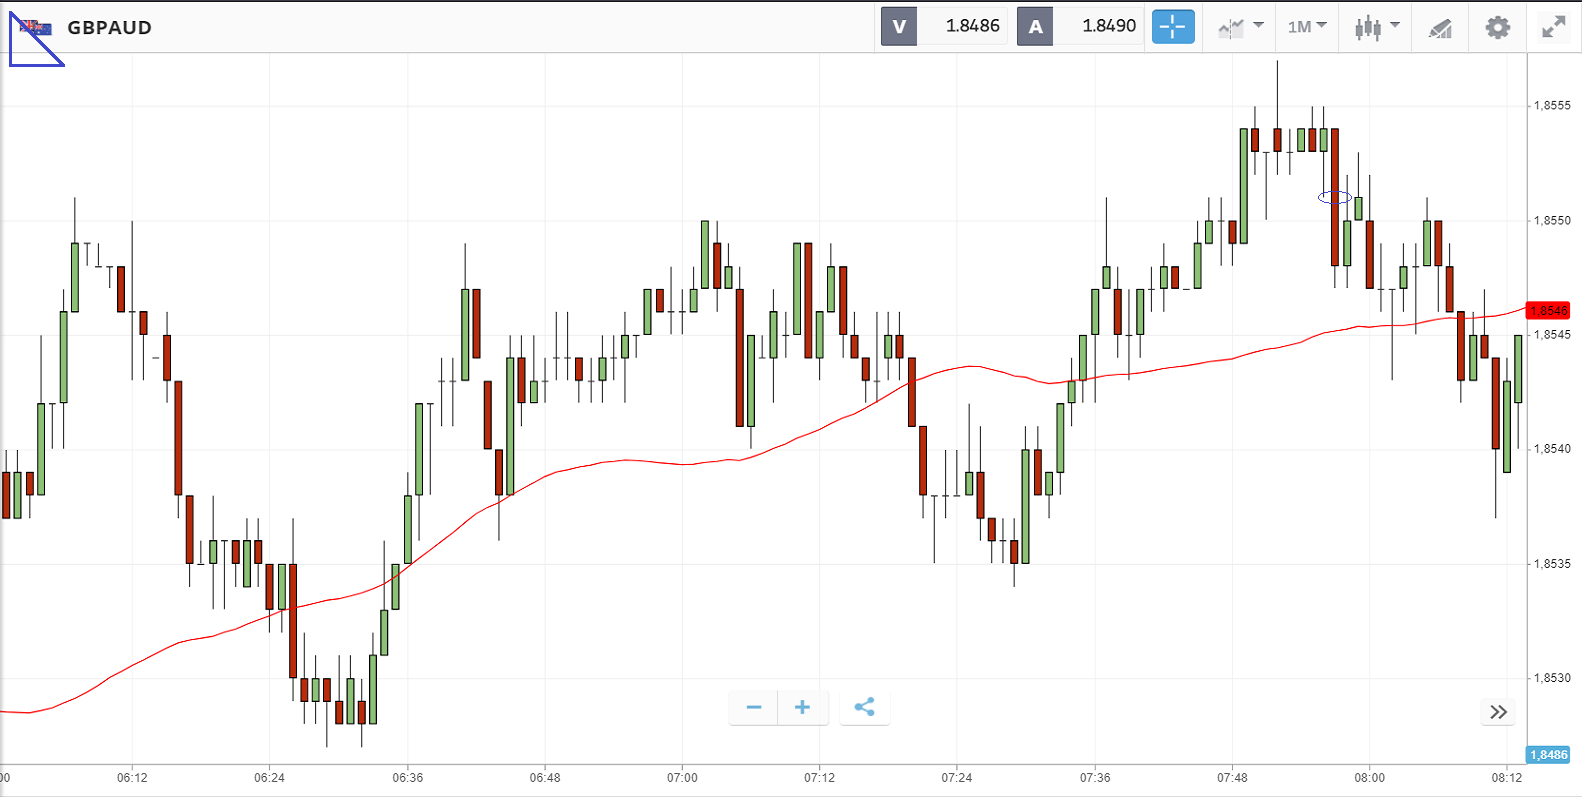Select the drawing tools pencil icon
Image resolution: width=1582 pixels, height=797 pixels.
coord(1440,28)
